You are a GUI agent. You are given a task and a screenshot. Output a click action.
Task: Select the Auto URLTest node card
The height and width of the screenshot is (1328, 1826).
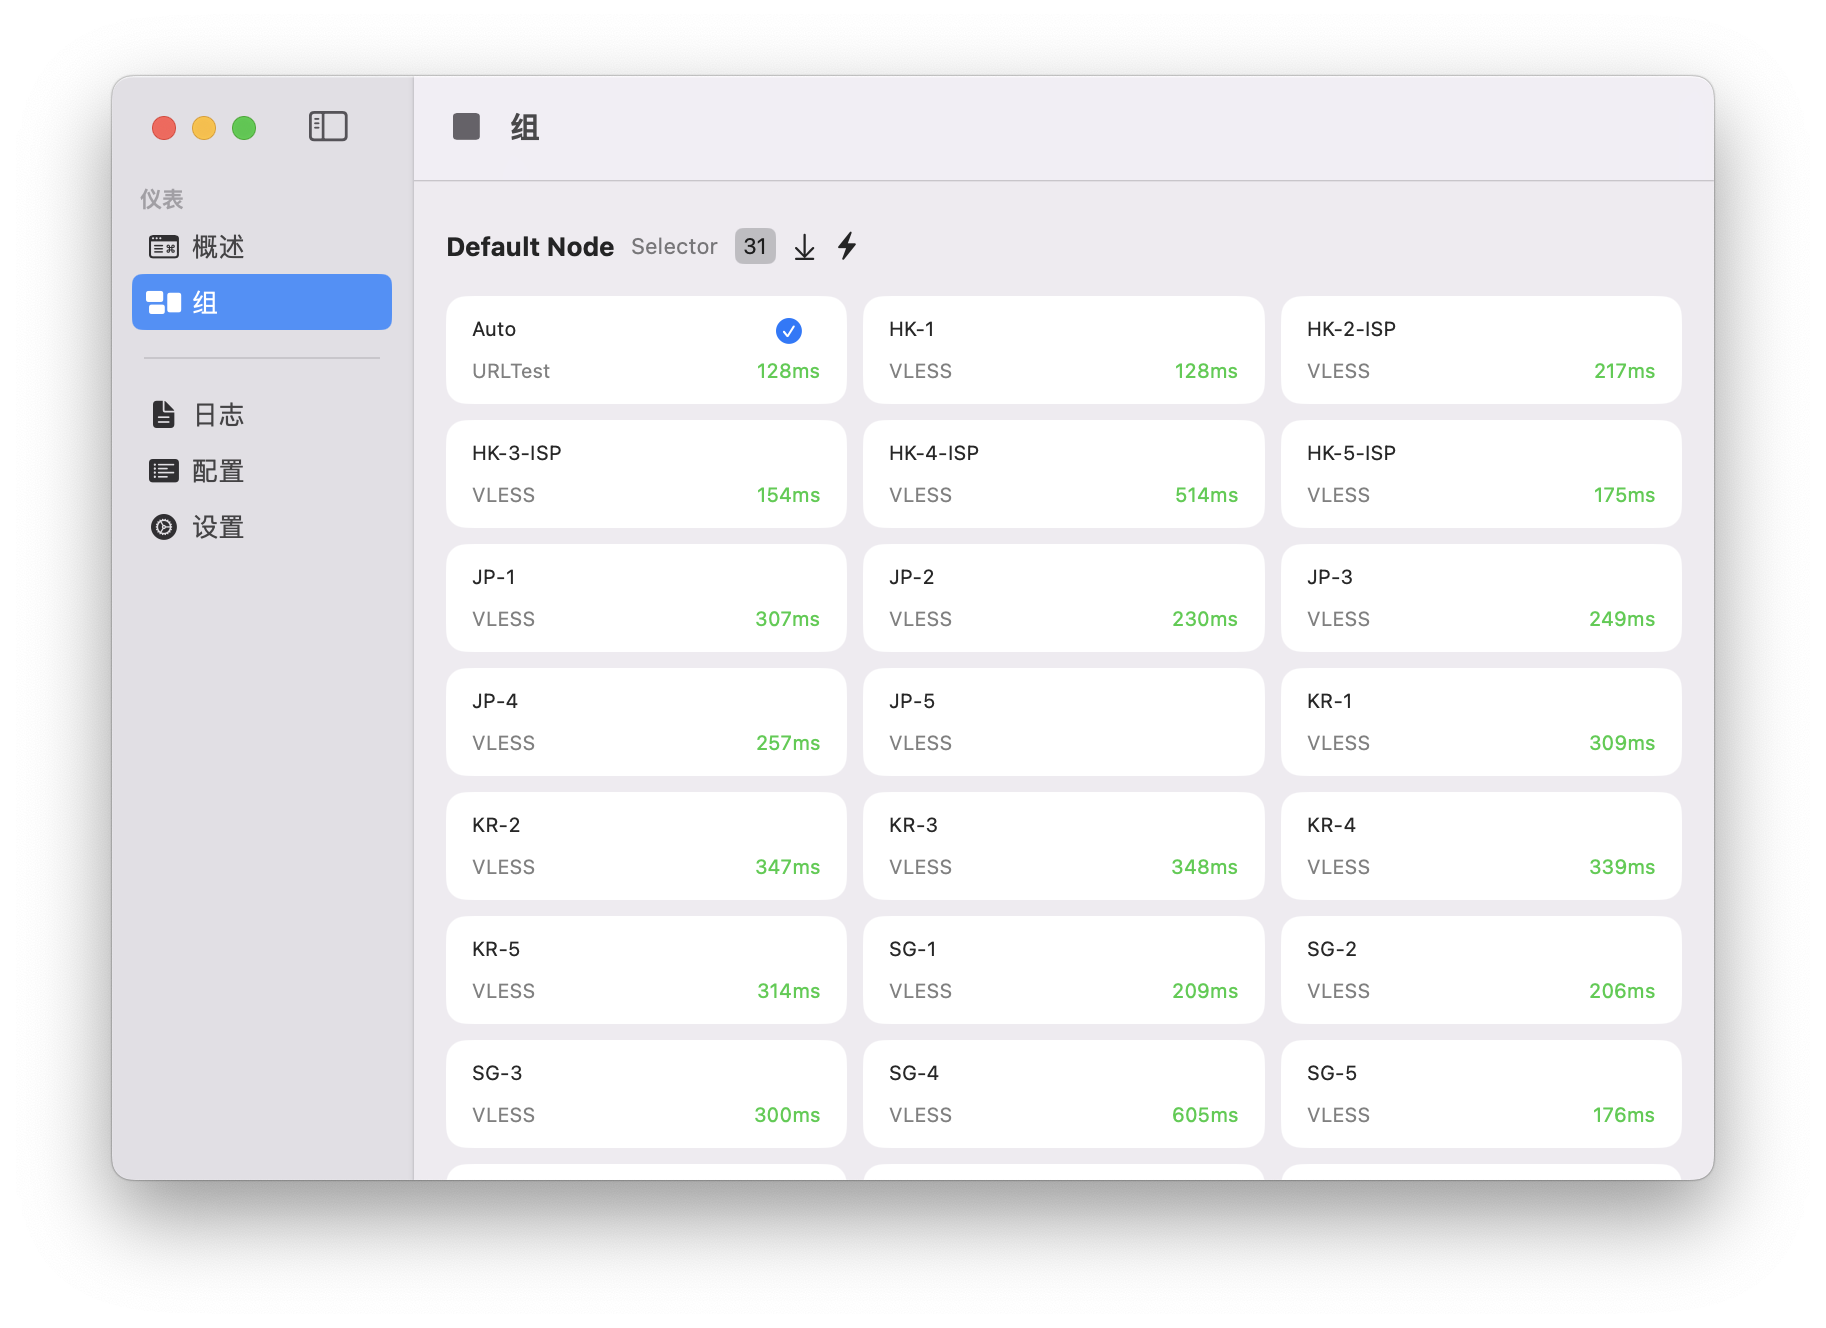pos(646,350)
